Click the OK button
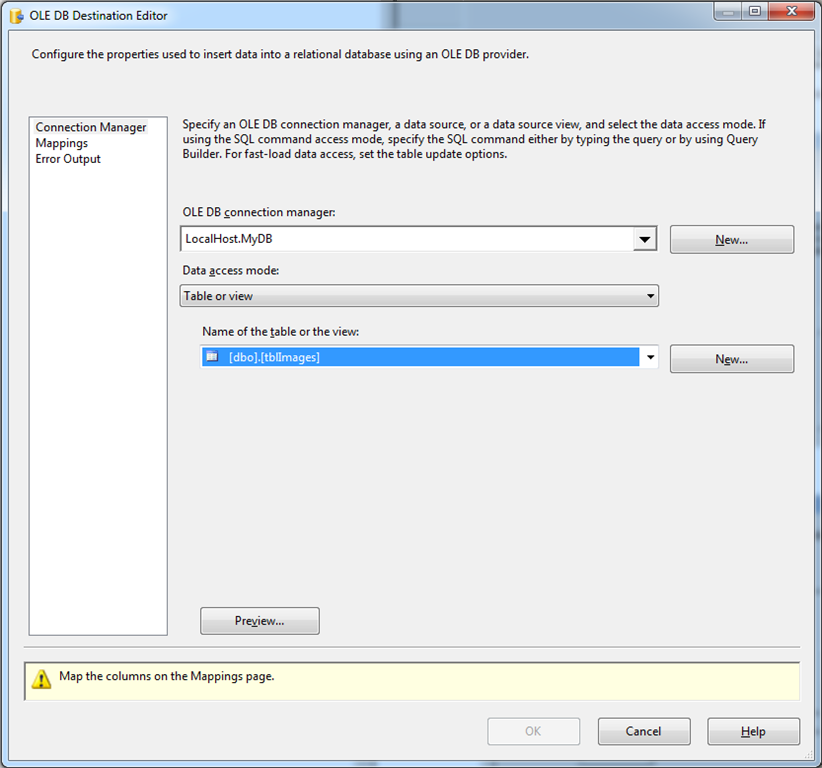This screenshot has width=822, height=768. click(x=533, y=731)
